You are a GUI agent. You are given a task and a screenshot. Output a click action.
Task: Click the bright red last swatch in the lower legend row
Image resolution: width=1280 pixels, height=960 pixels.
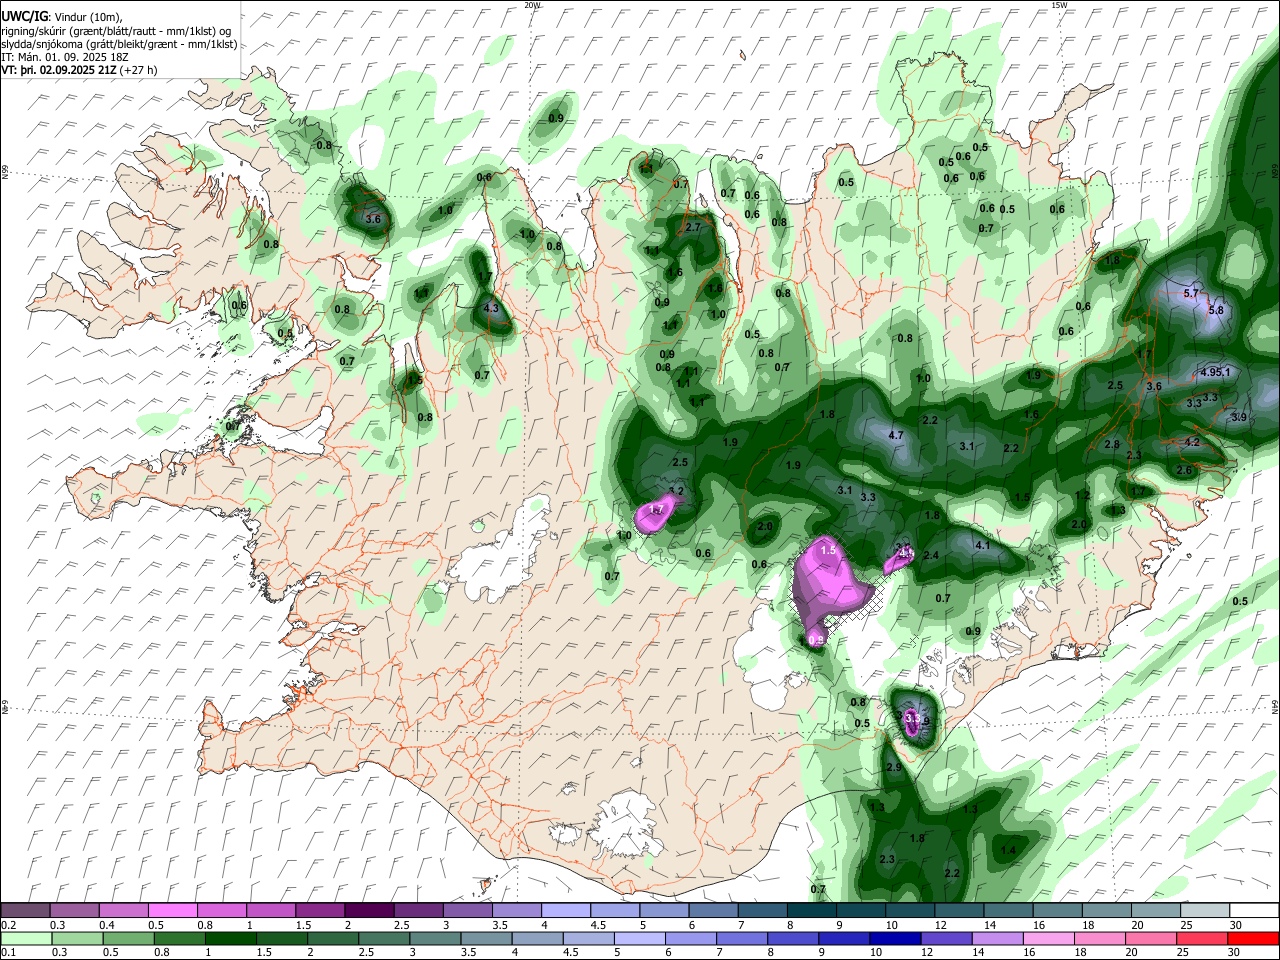coord(1253,938)
